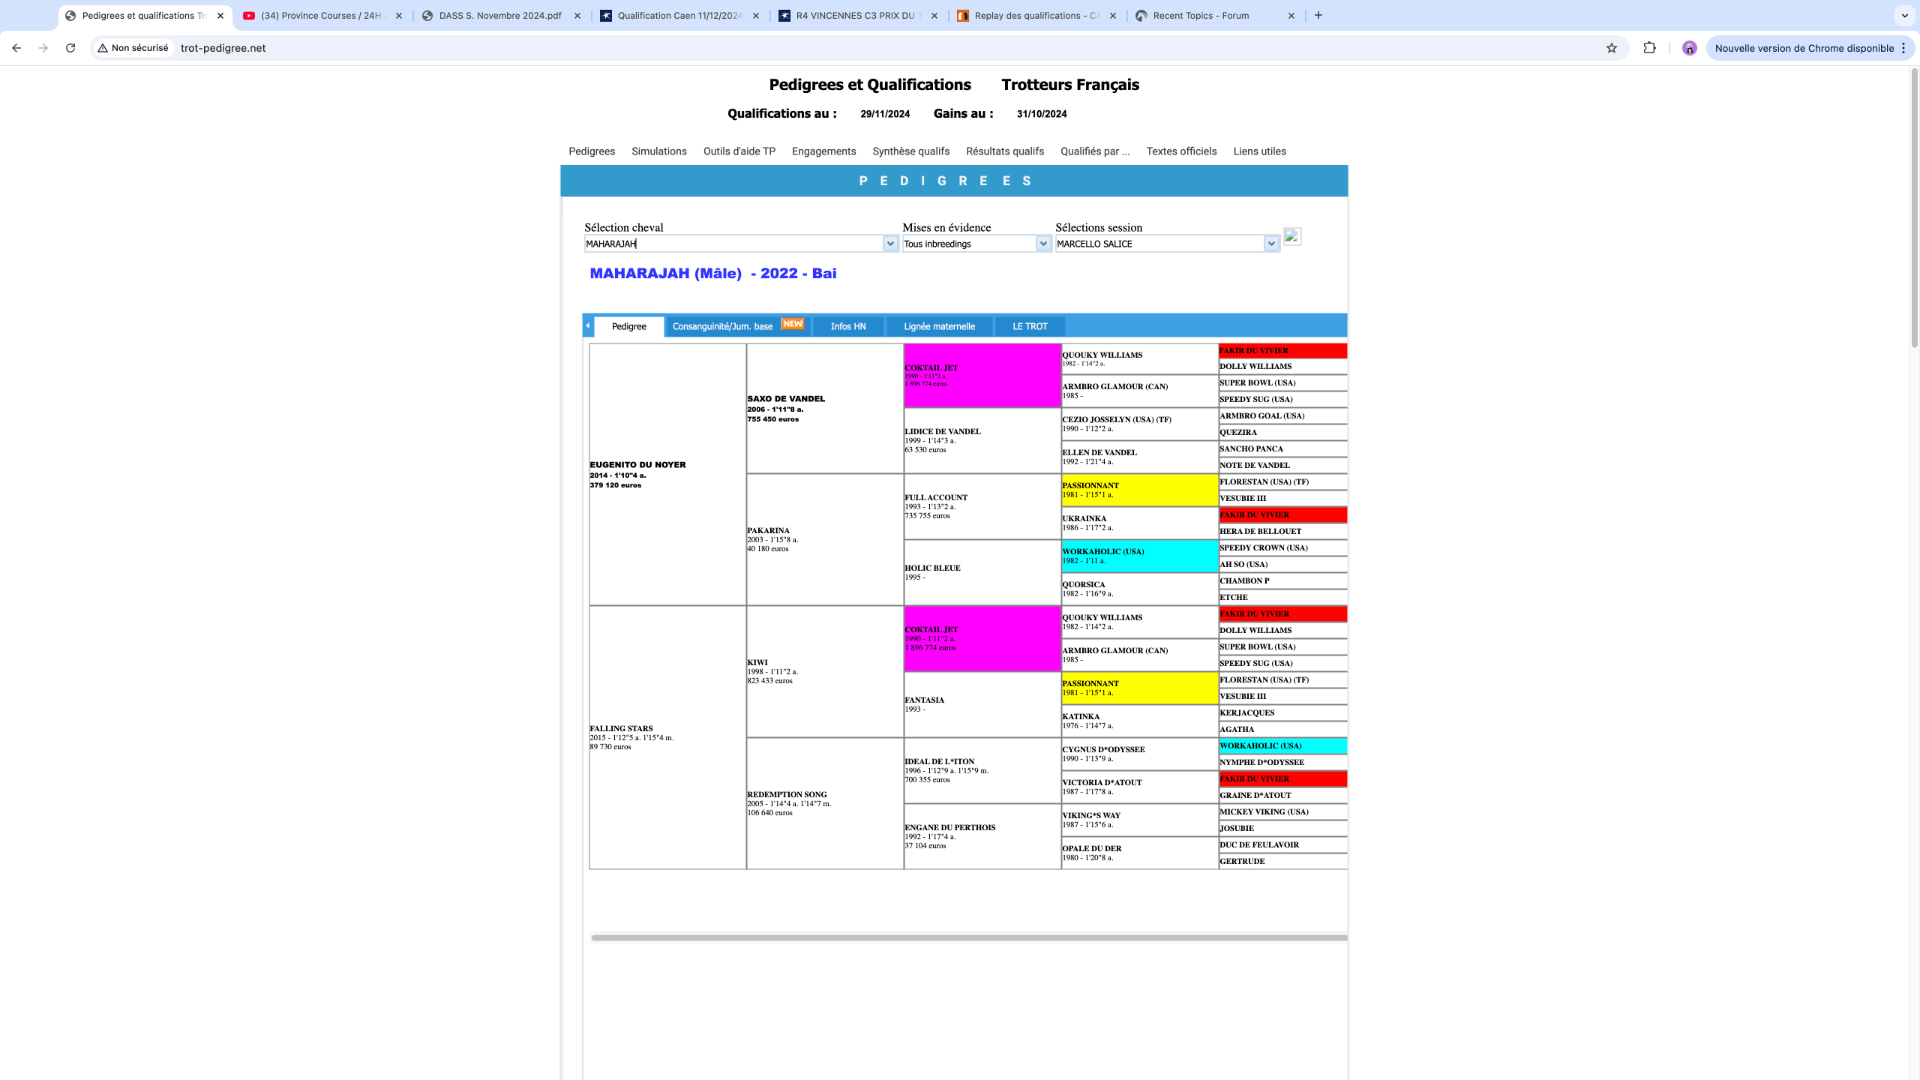This screenshot has width=1920, height=1080.
Task: Select the LE TROT tab
Action: [x=1030, y=327]
